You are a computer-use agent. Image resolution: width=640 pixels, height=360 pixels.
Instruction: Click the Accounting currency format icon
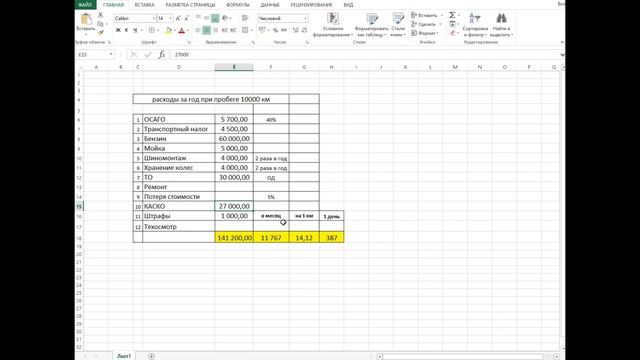click(262, 30)
